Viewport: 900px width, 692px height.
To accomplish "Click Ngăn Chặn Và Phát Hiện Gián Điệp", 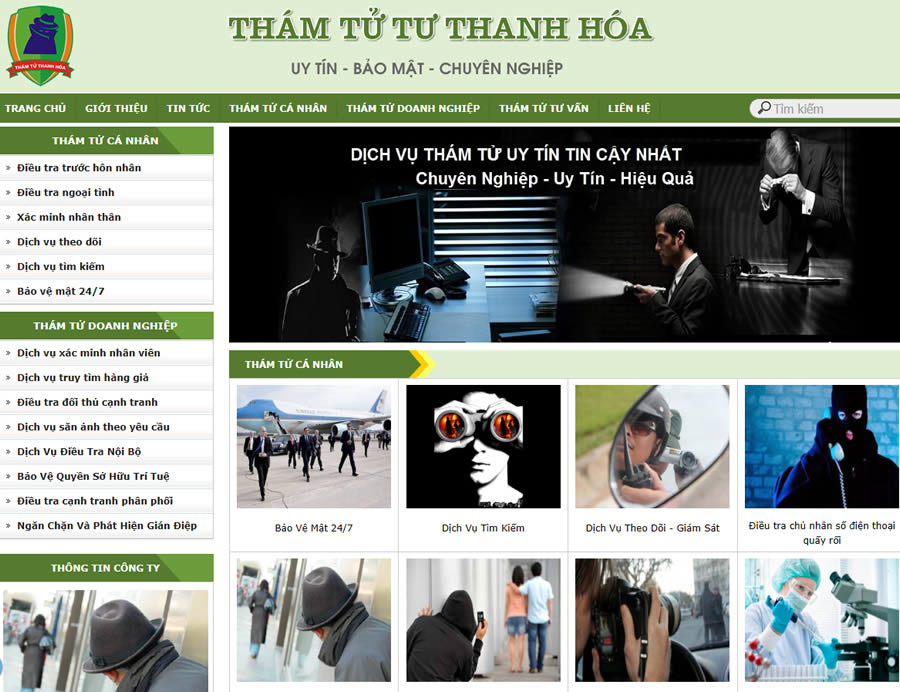I will point(107,526).
